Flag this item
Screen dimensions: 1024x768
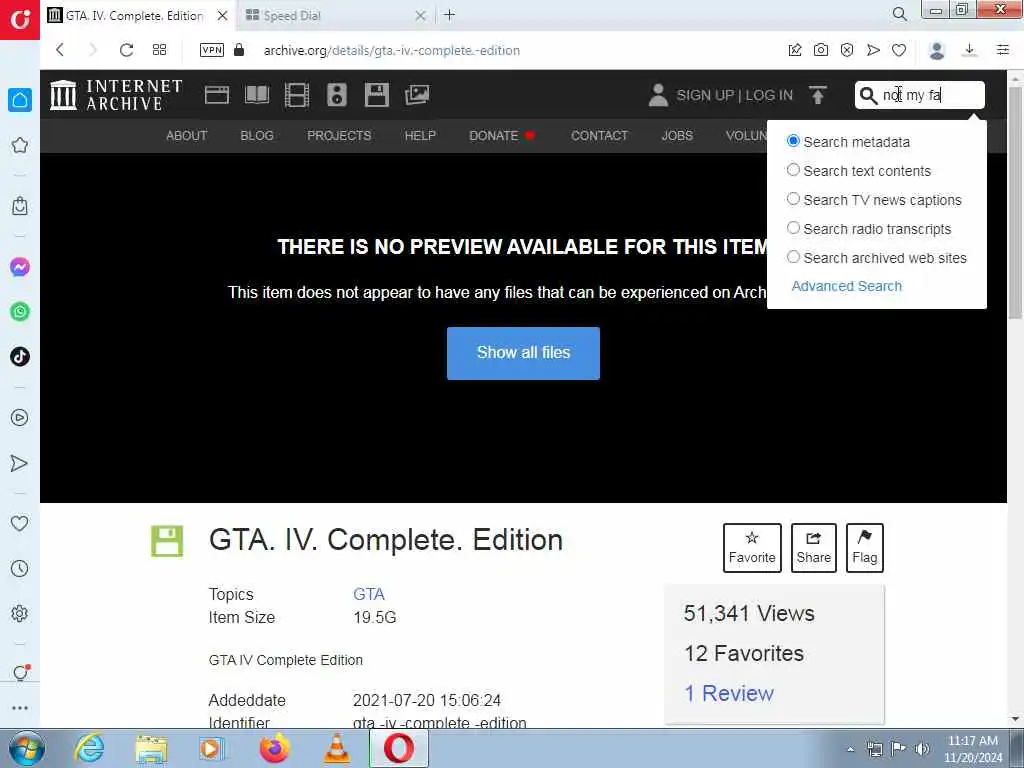(x=865, y=548)
